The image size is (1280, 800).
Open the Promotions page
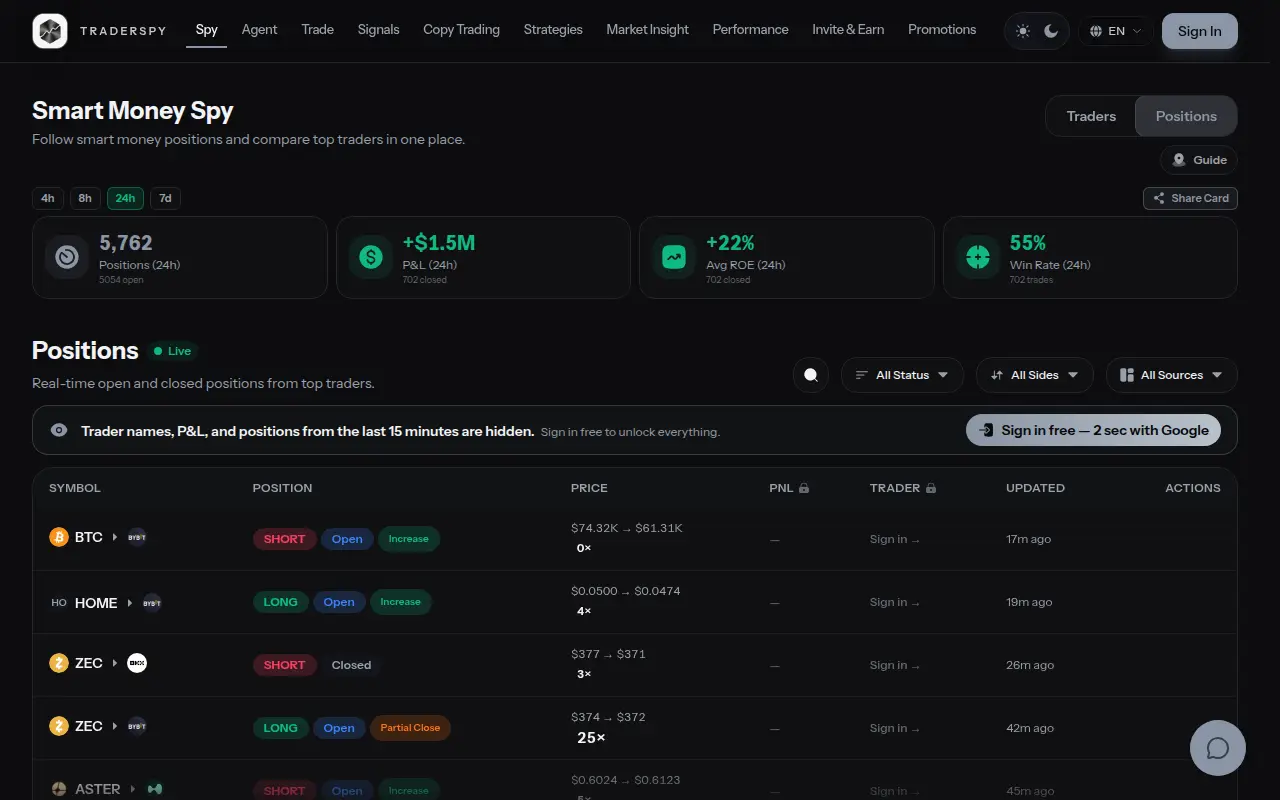[x=942, y=30]
